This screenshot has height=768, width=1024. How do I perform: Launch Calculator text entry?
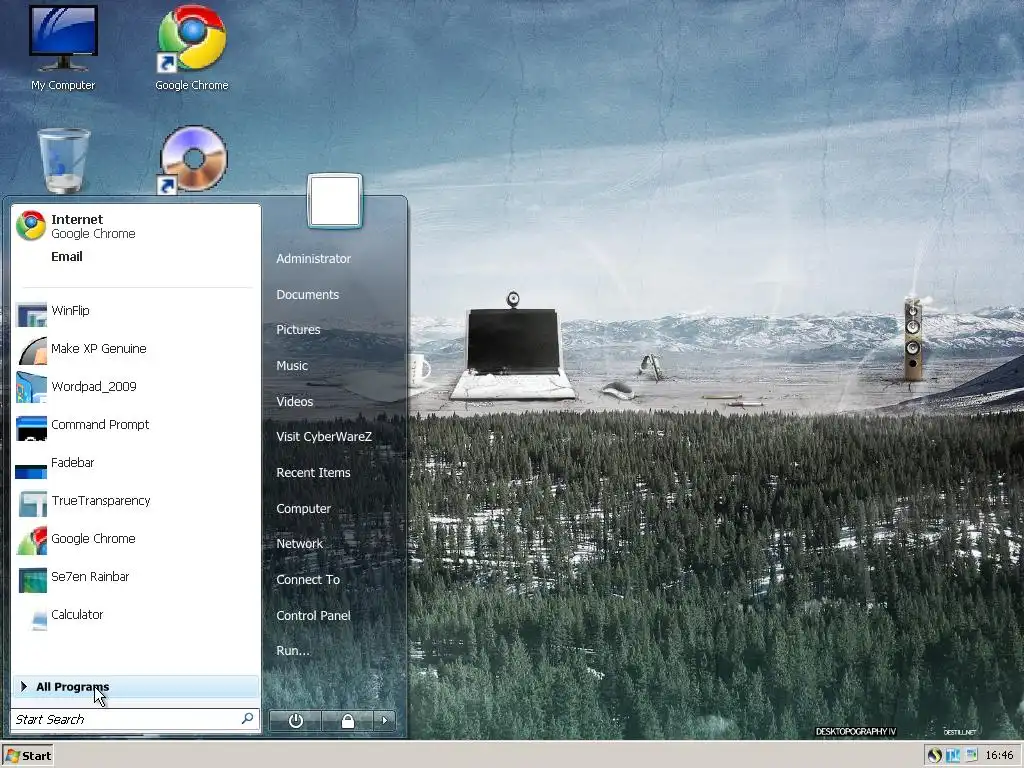coord(77,615)
